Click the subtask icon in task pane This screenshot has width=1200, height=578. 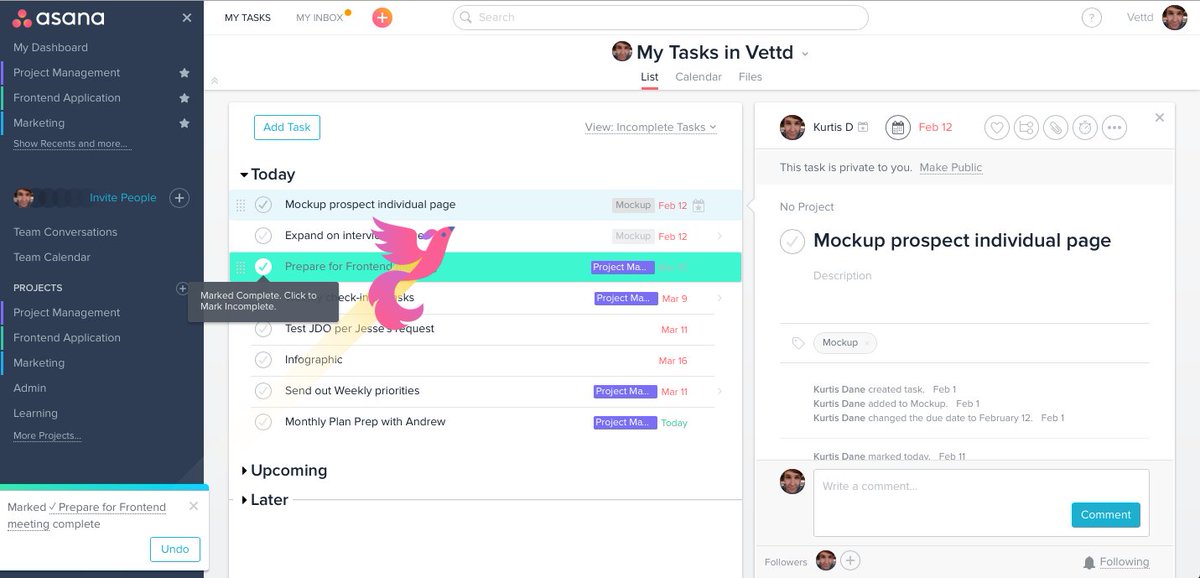1026,128
